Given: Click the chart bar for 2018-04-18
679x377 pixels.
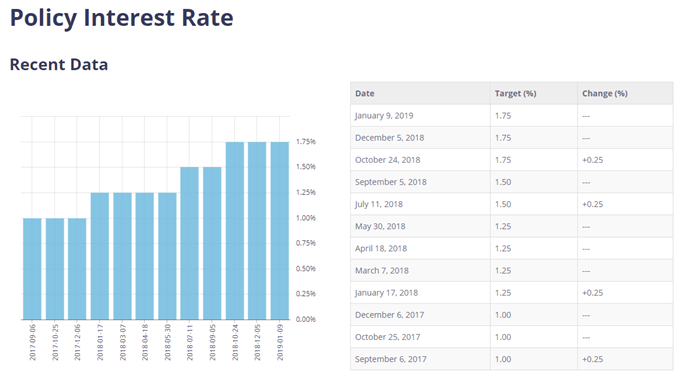Looking at the screenshot, I should click(x=145, y=256).
